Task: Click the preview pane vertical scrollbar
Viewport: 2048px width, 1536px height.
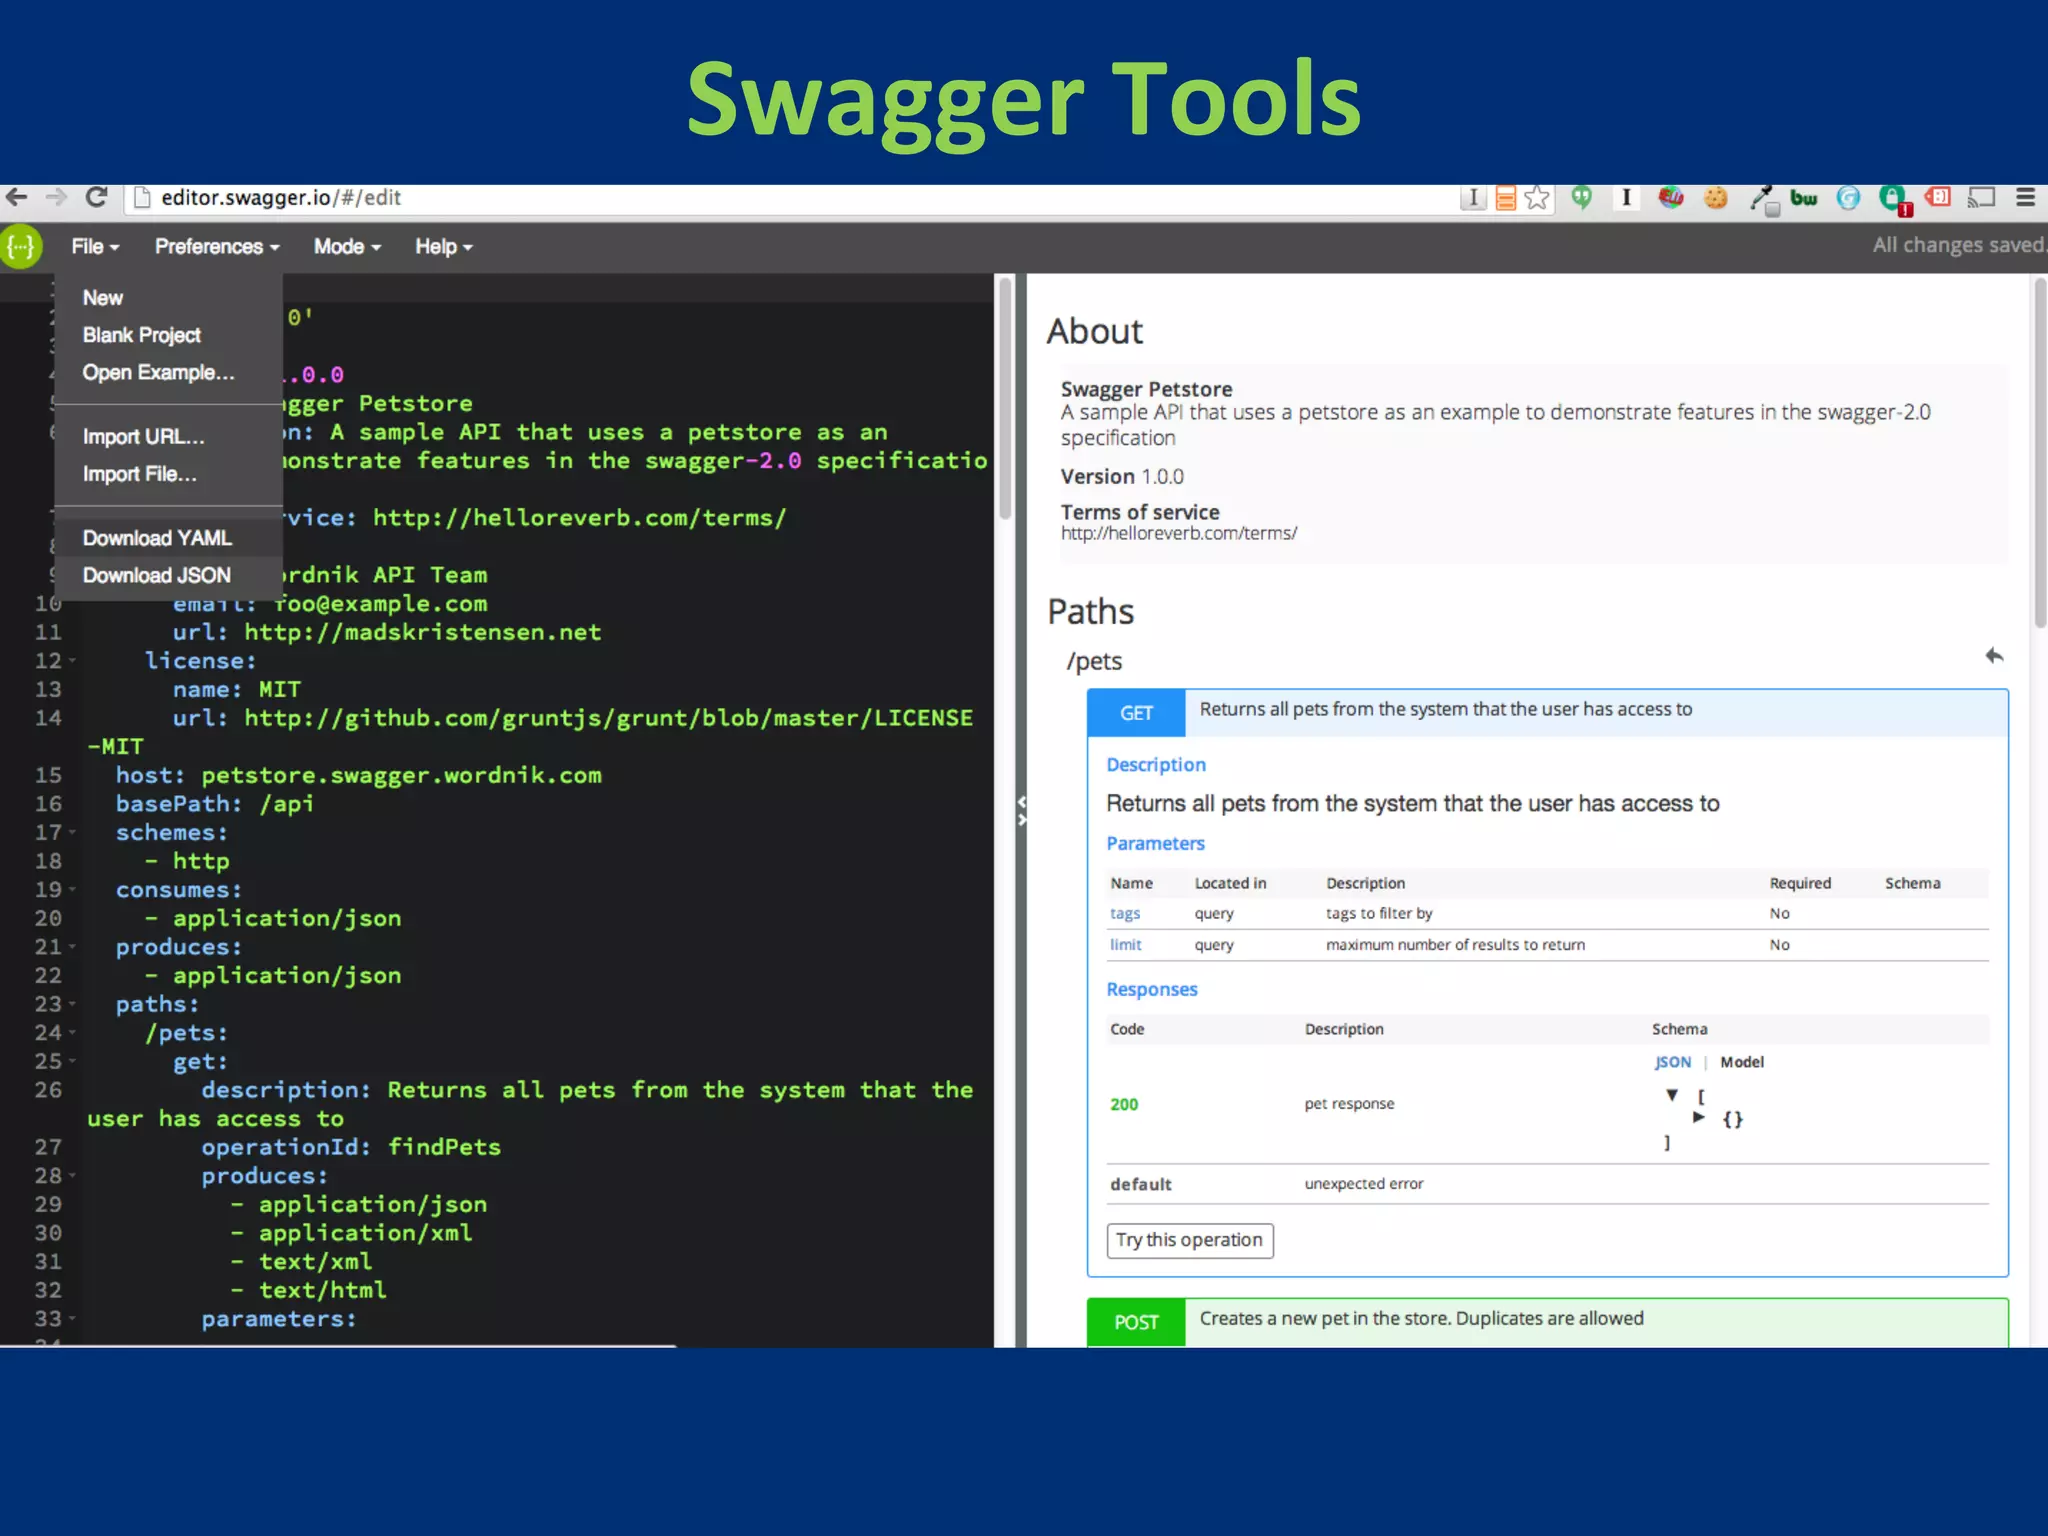Action: 2040,453
